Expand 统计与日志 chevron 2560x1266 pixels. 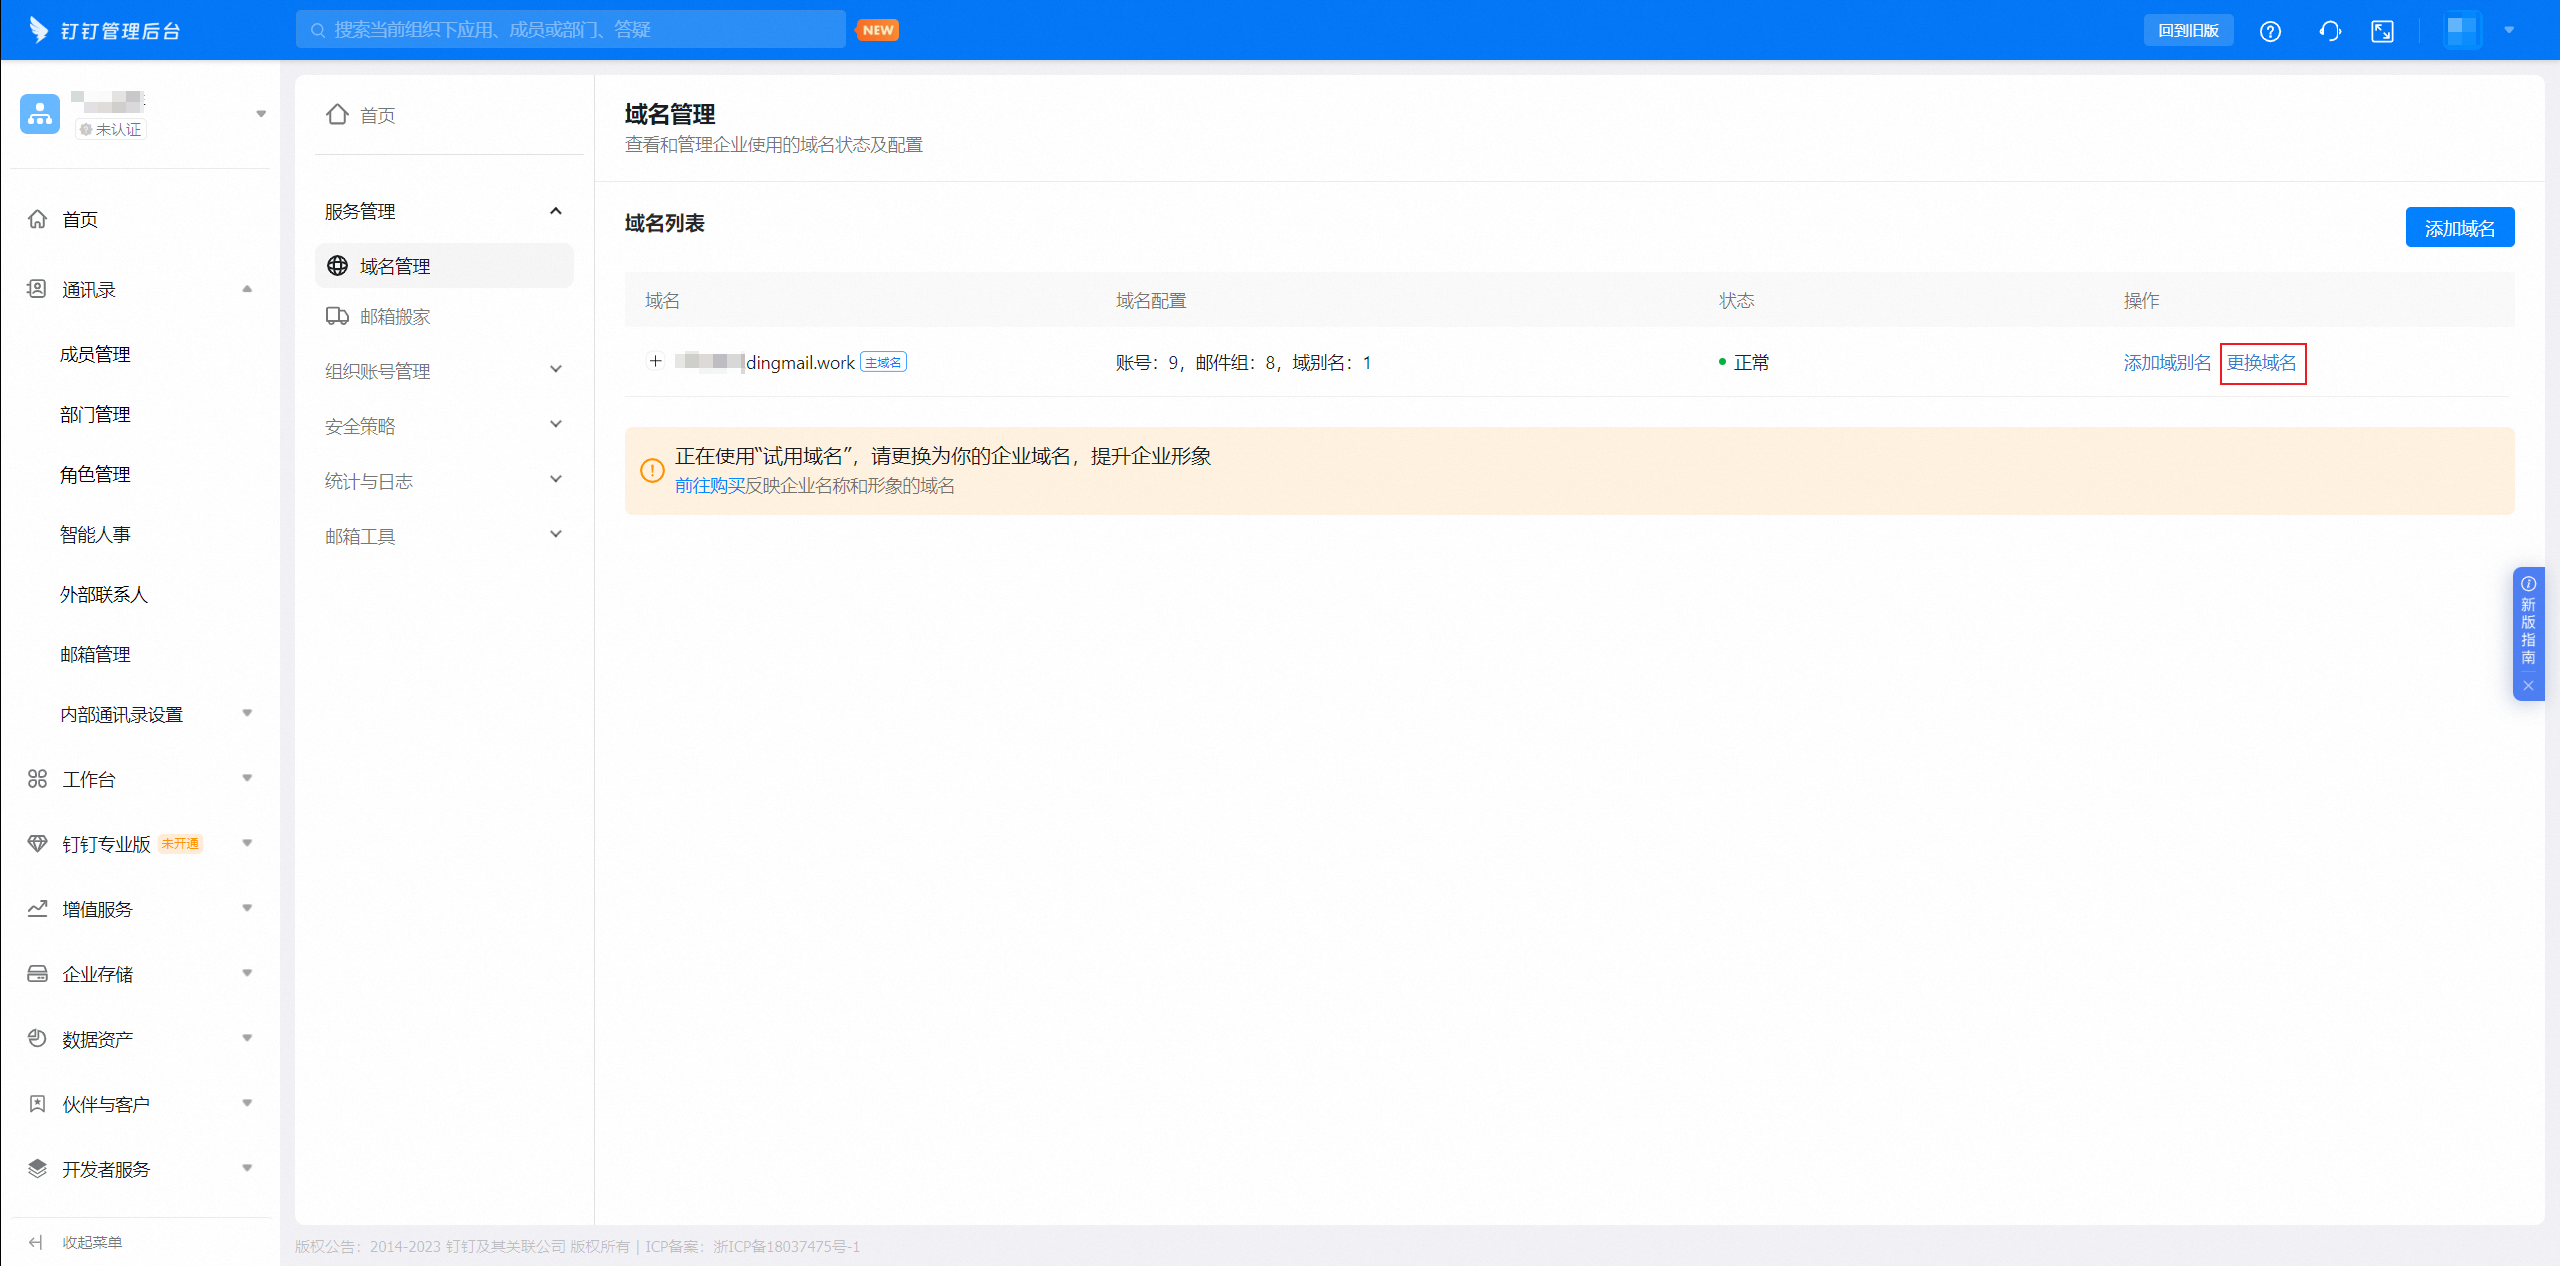tap(556, 480)
